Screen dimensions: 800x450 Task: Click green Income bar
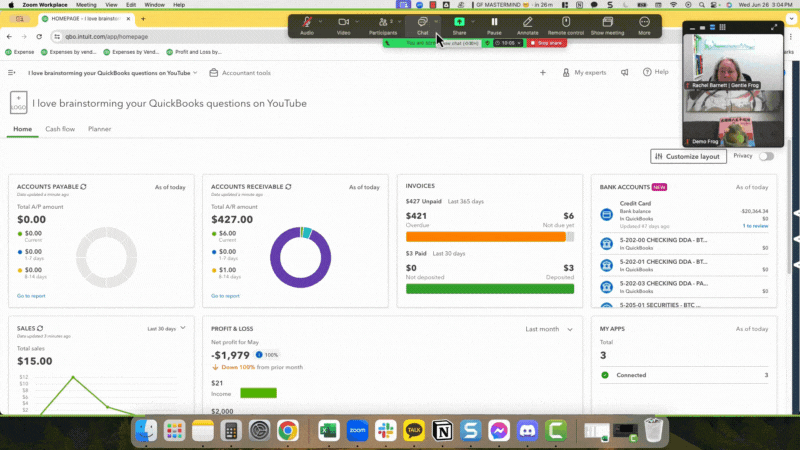(x=259, y=393)
